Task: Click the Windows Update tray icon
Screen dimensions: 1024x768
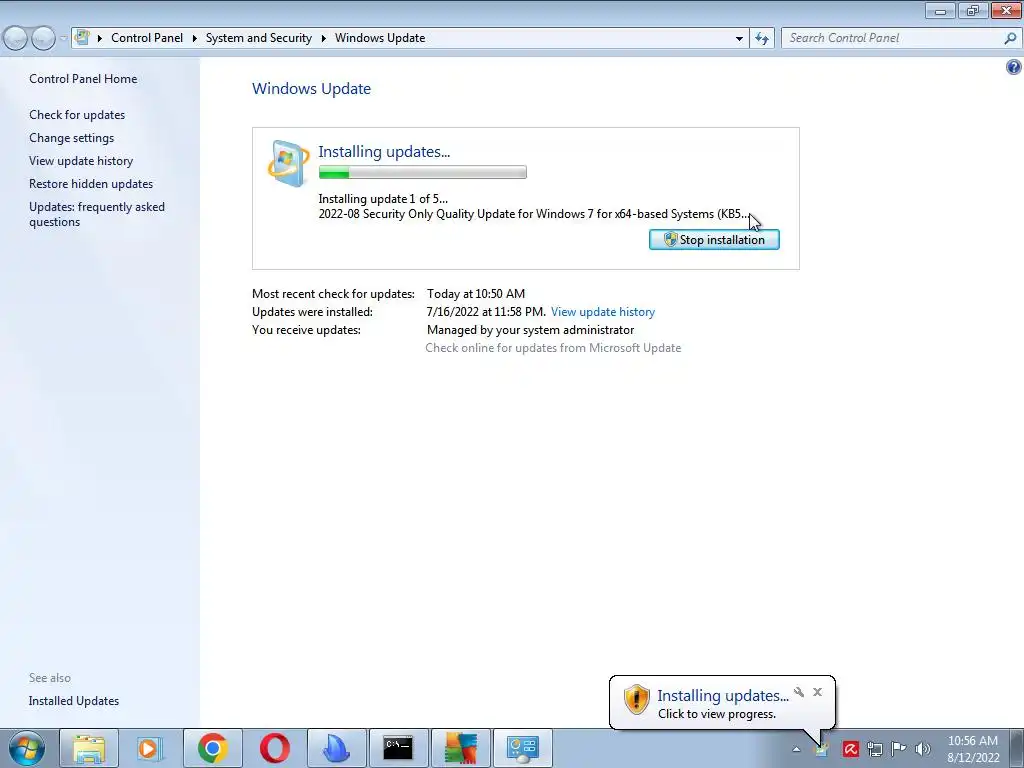Action: (x=822, y=749)
